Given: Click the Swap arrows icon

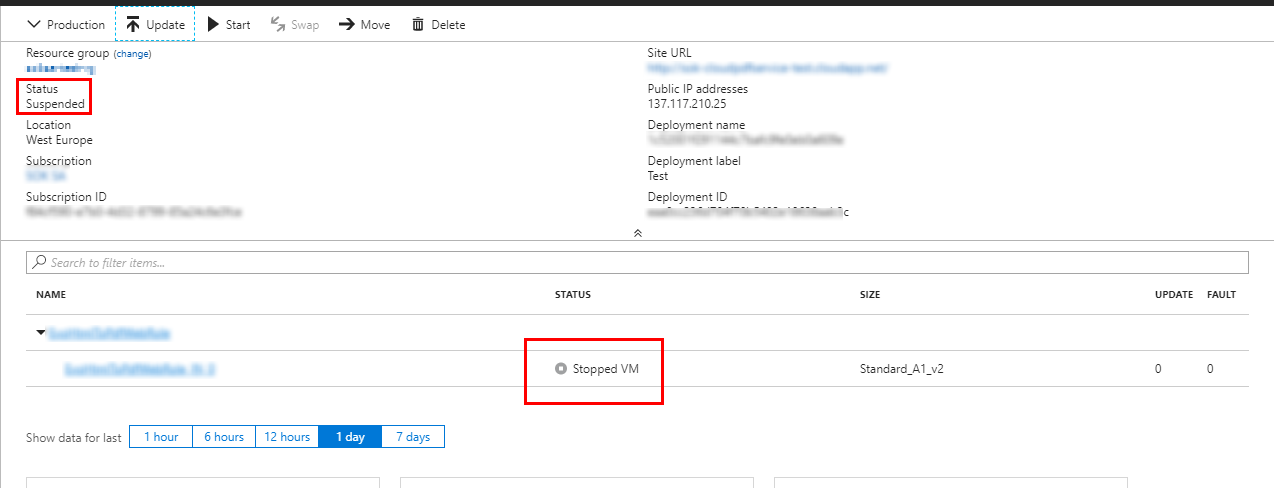Looking at the screenshot, I should pos(278,24).
